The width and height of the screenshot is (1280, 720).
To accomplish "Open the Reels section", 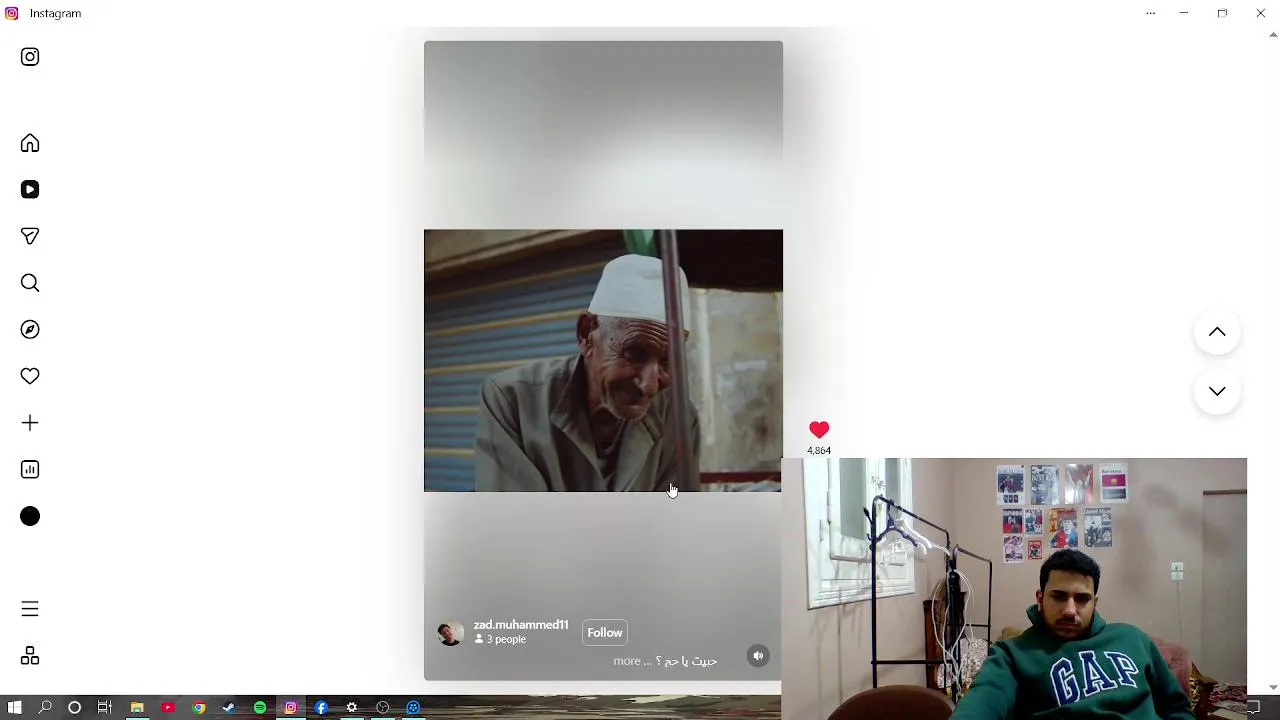I will coord(30,190).
